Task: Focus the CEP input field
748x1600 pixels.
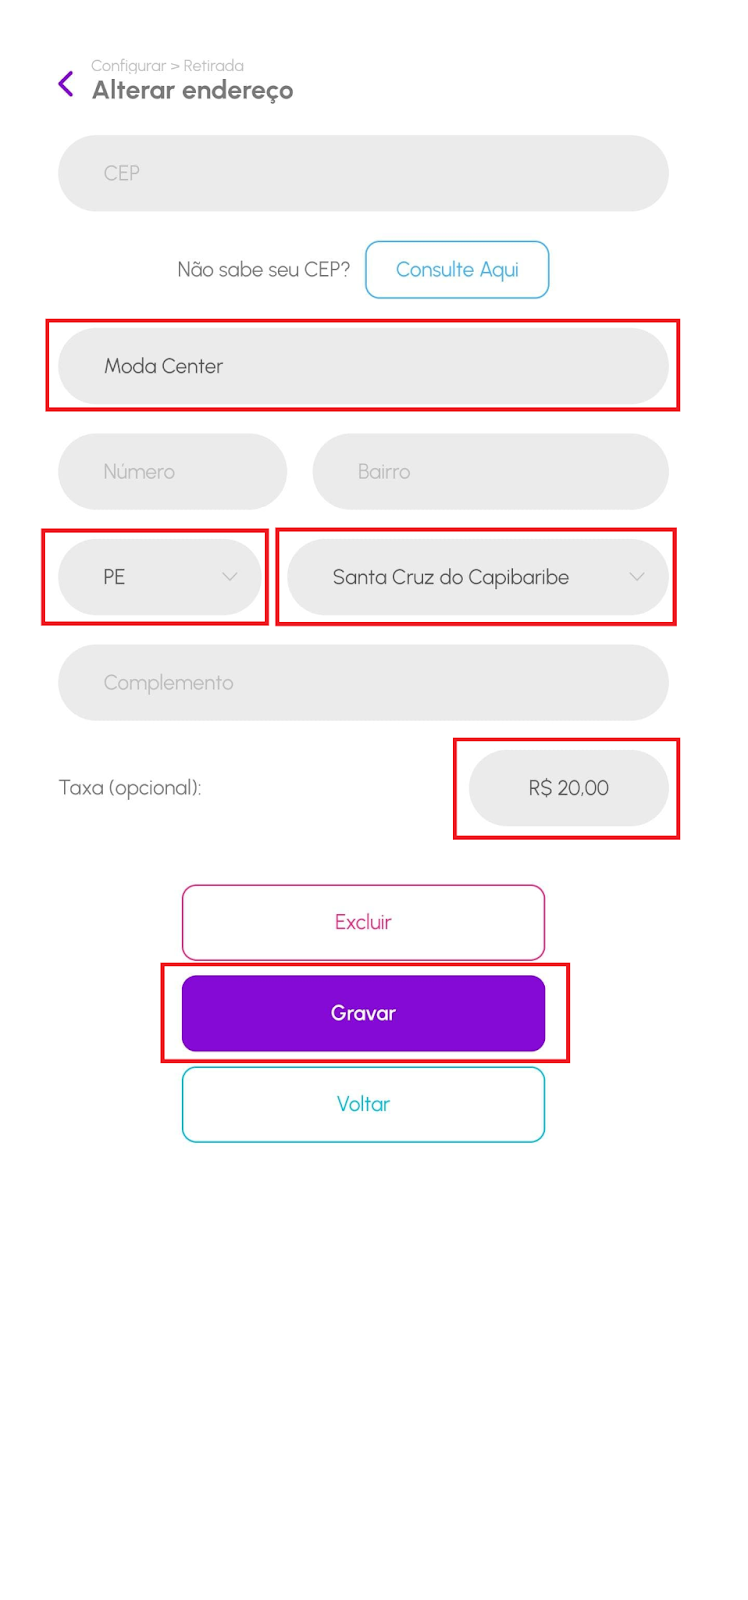Action: [363, 173]
